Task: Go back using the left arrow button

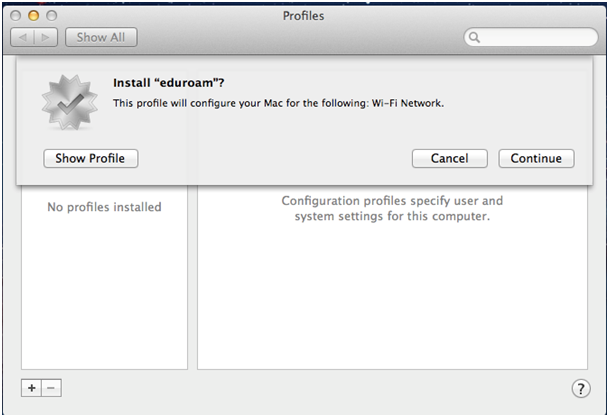Action: click(x=23, y=37)
